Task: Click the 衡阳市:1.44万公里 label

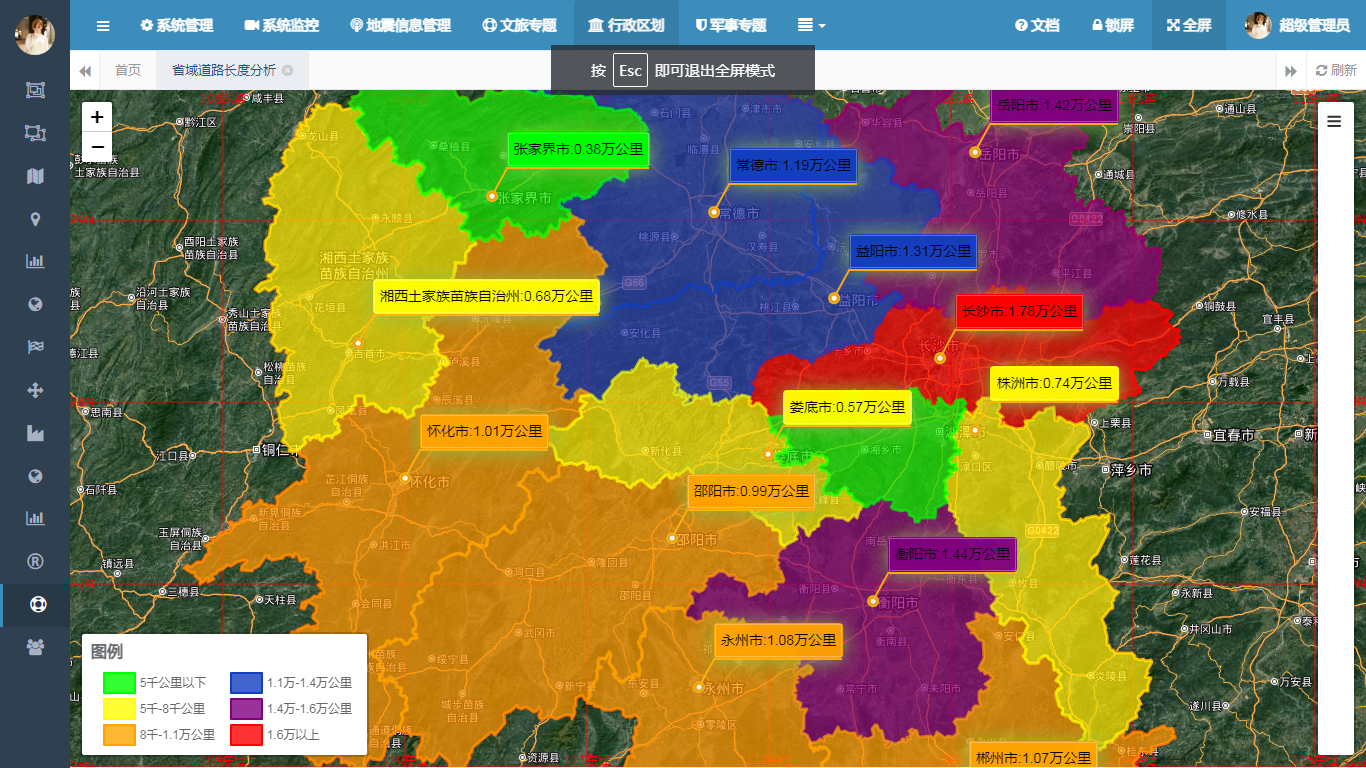Action: [x=952, y=554]
